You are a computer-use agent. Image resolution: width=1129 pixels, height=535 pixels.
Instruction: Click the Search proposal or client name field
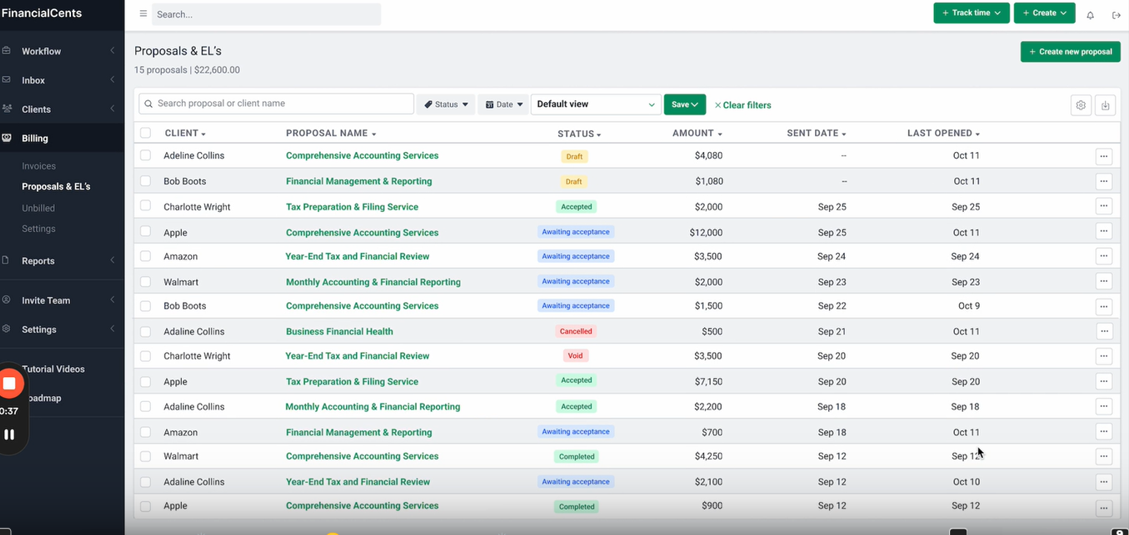point(276,104)
